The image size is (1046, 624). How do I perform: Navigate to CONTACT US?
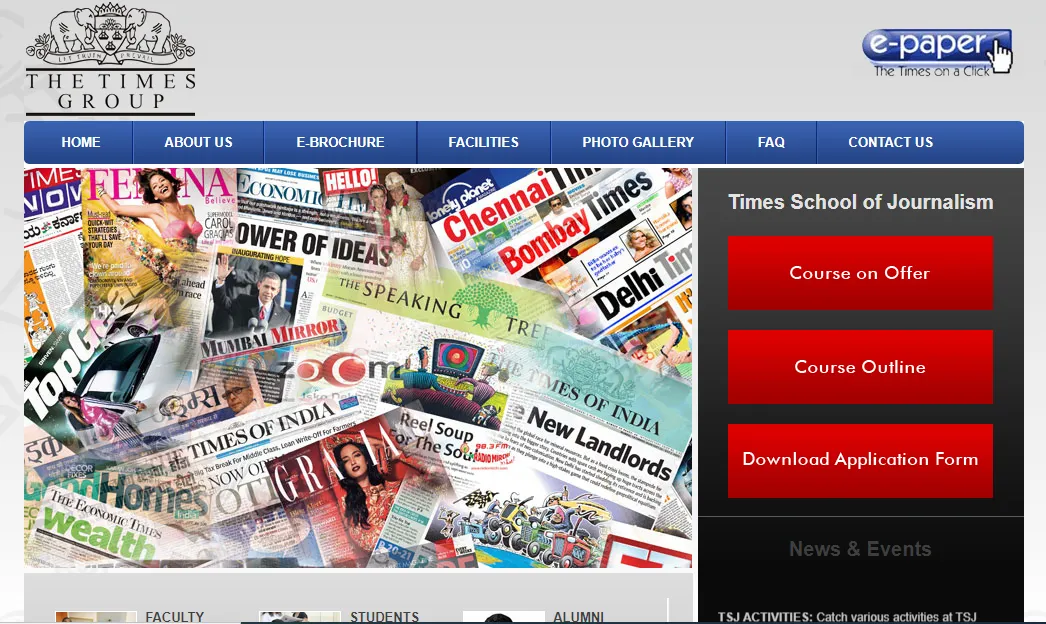pyautogui.click(x=890, y=142)
